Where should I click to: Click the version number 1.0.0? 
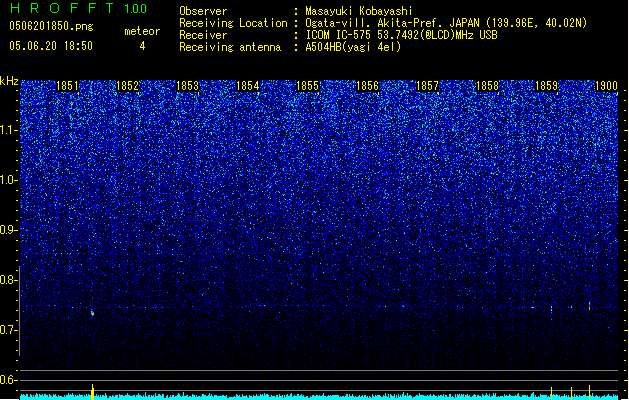135,9
